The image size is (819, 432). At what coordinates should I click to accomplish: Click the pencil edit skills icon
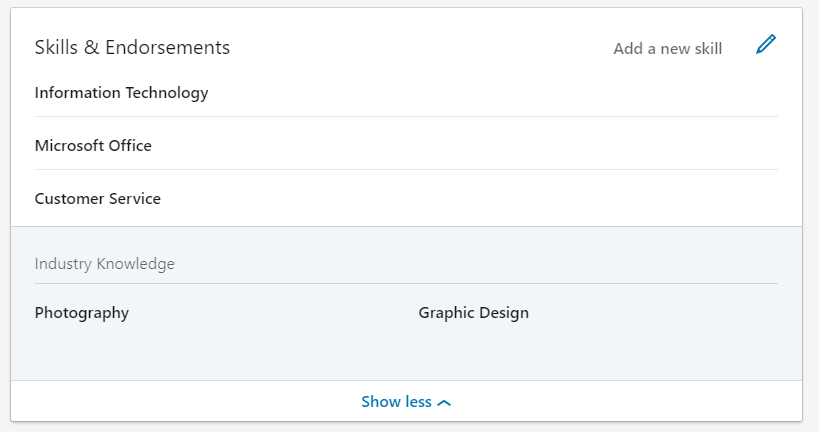[x=766, y=44]
